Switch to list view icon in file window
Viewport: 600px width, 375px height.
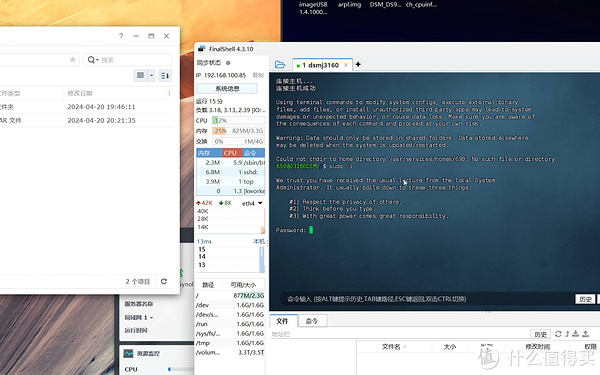pyautogui.click(x=140, y=75)
